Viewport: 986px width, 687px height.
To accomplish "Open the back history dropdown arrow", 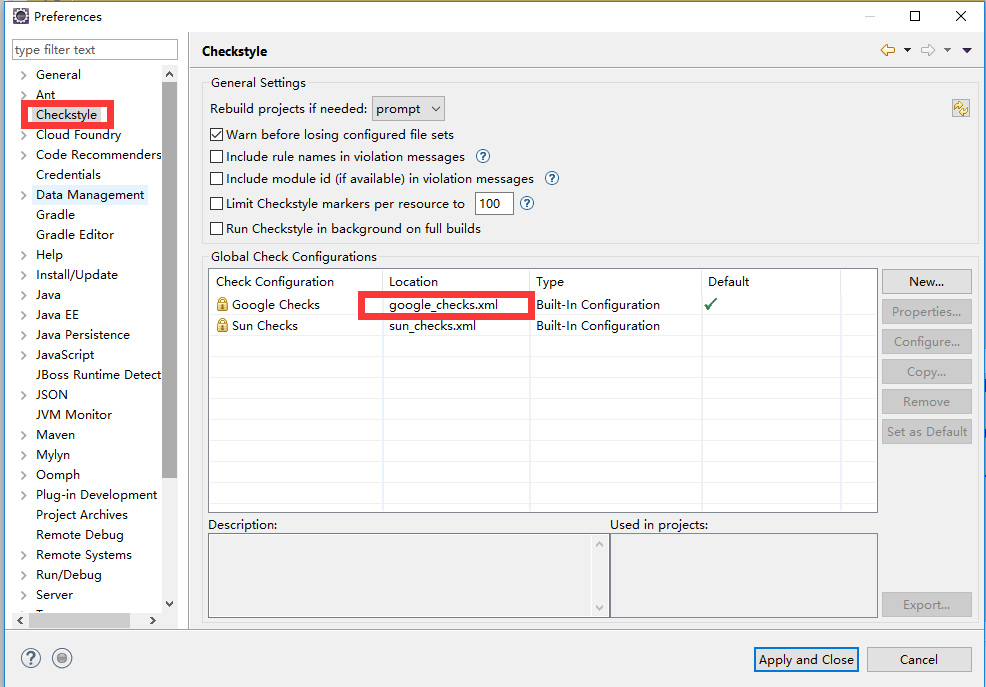I will [907, 50].
